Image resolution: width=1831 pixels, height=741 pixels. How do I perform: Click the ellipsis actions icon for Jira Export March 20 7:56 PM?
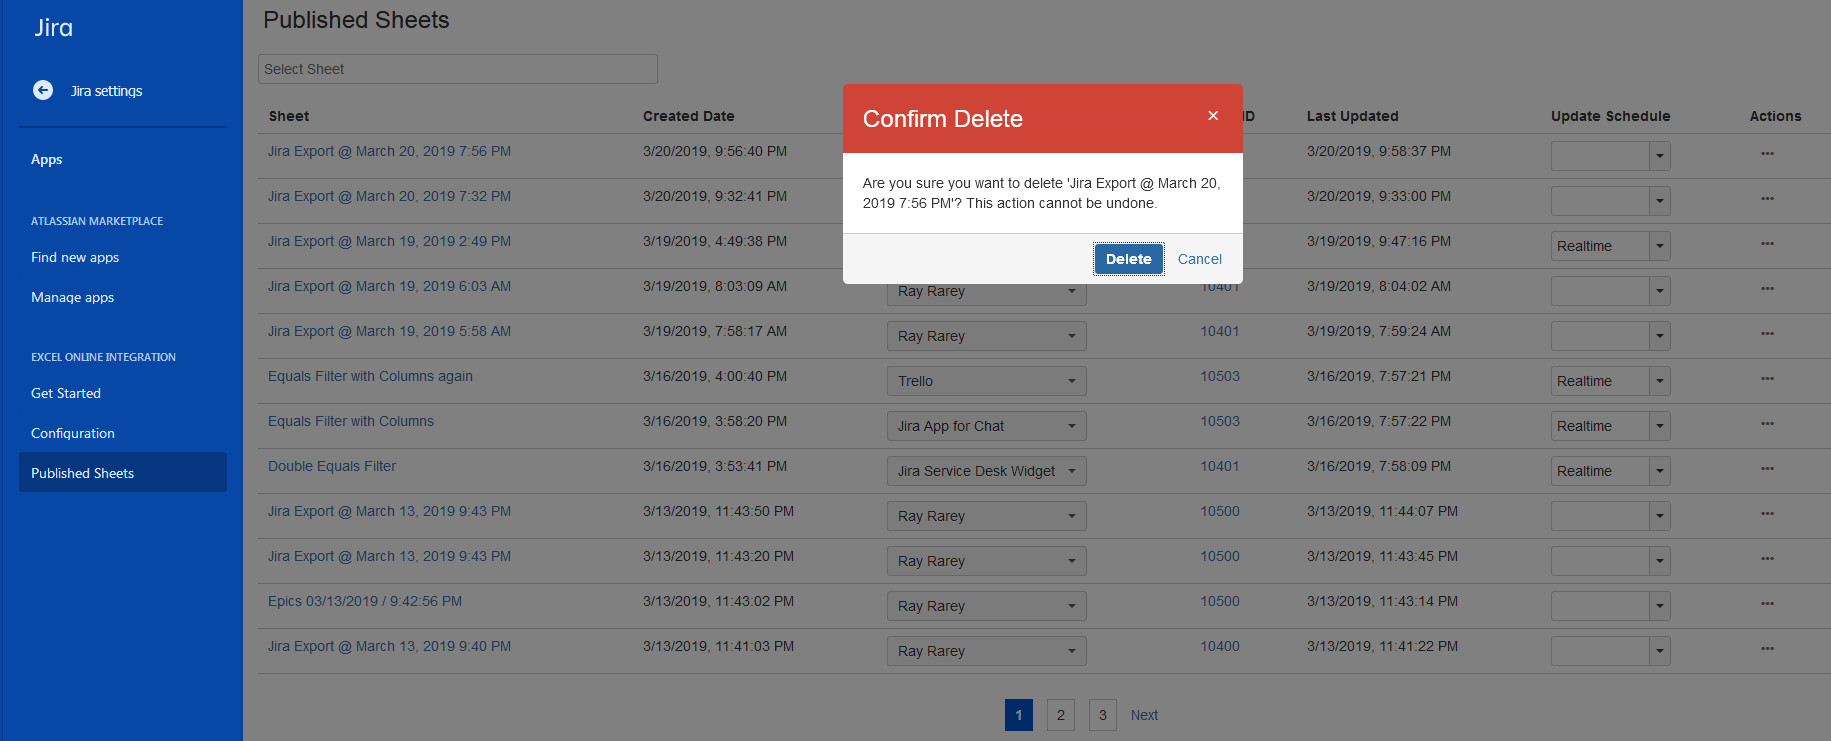click(x=1767, y=154)
